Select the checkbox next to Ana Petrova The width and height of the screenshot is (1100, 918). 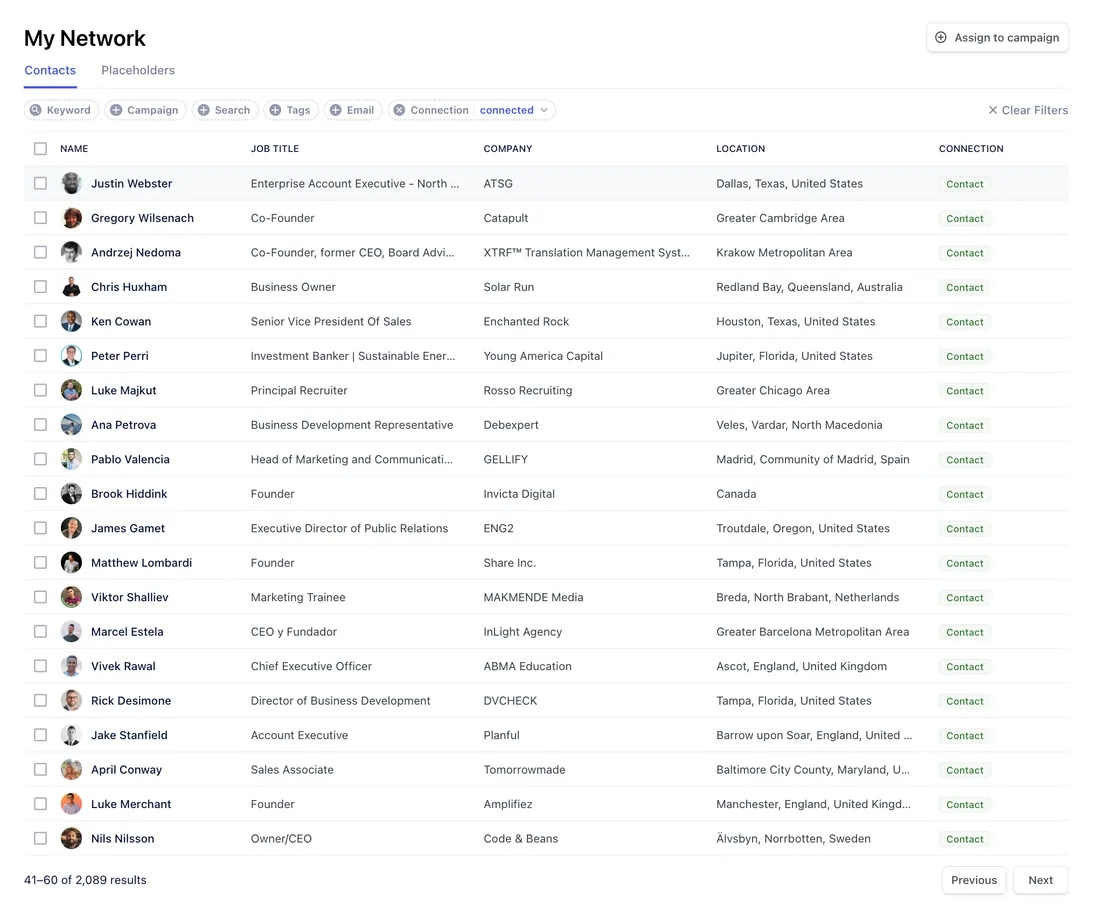(41, 424)
